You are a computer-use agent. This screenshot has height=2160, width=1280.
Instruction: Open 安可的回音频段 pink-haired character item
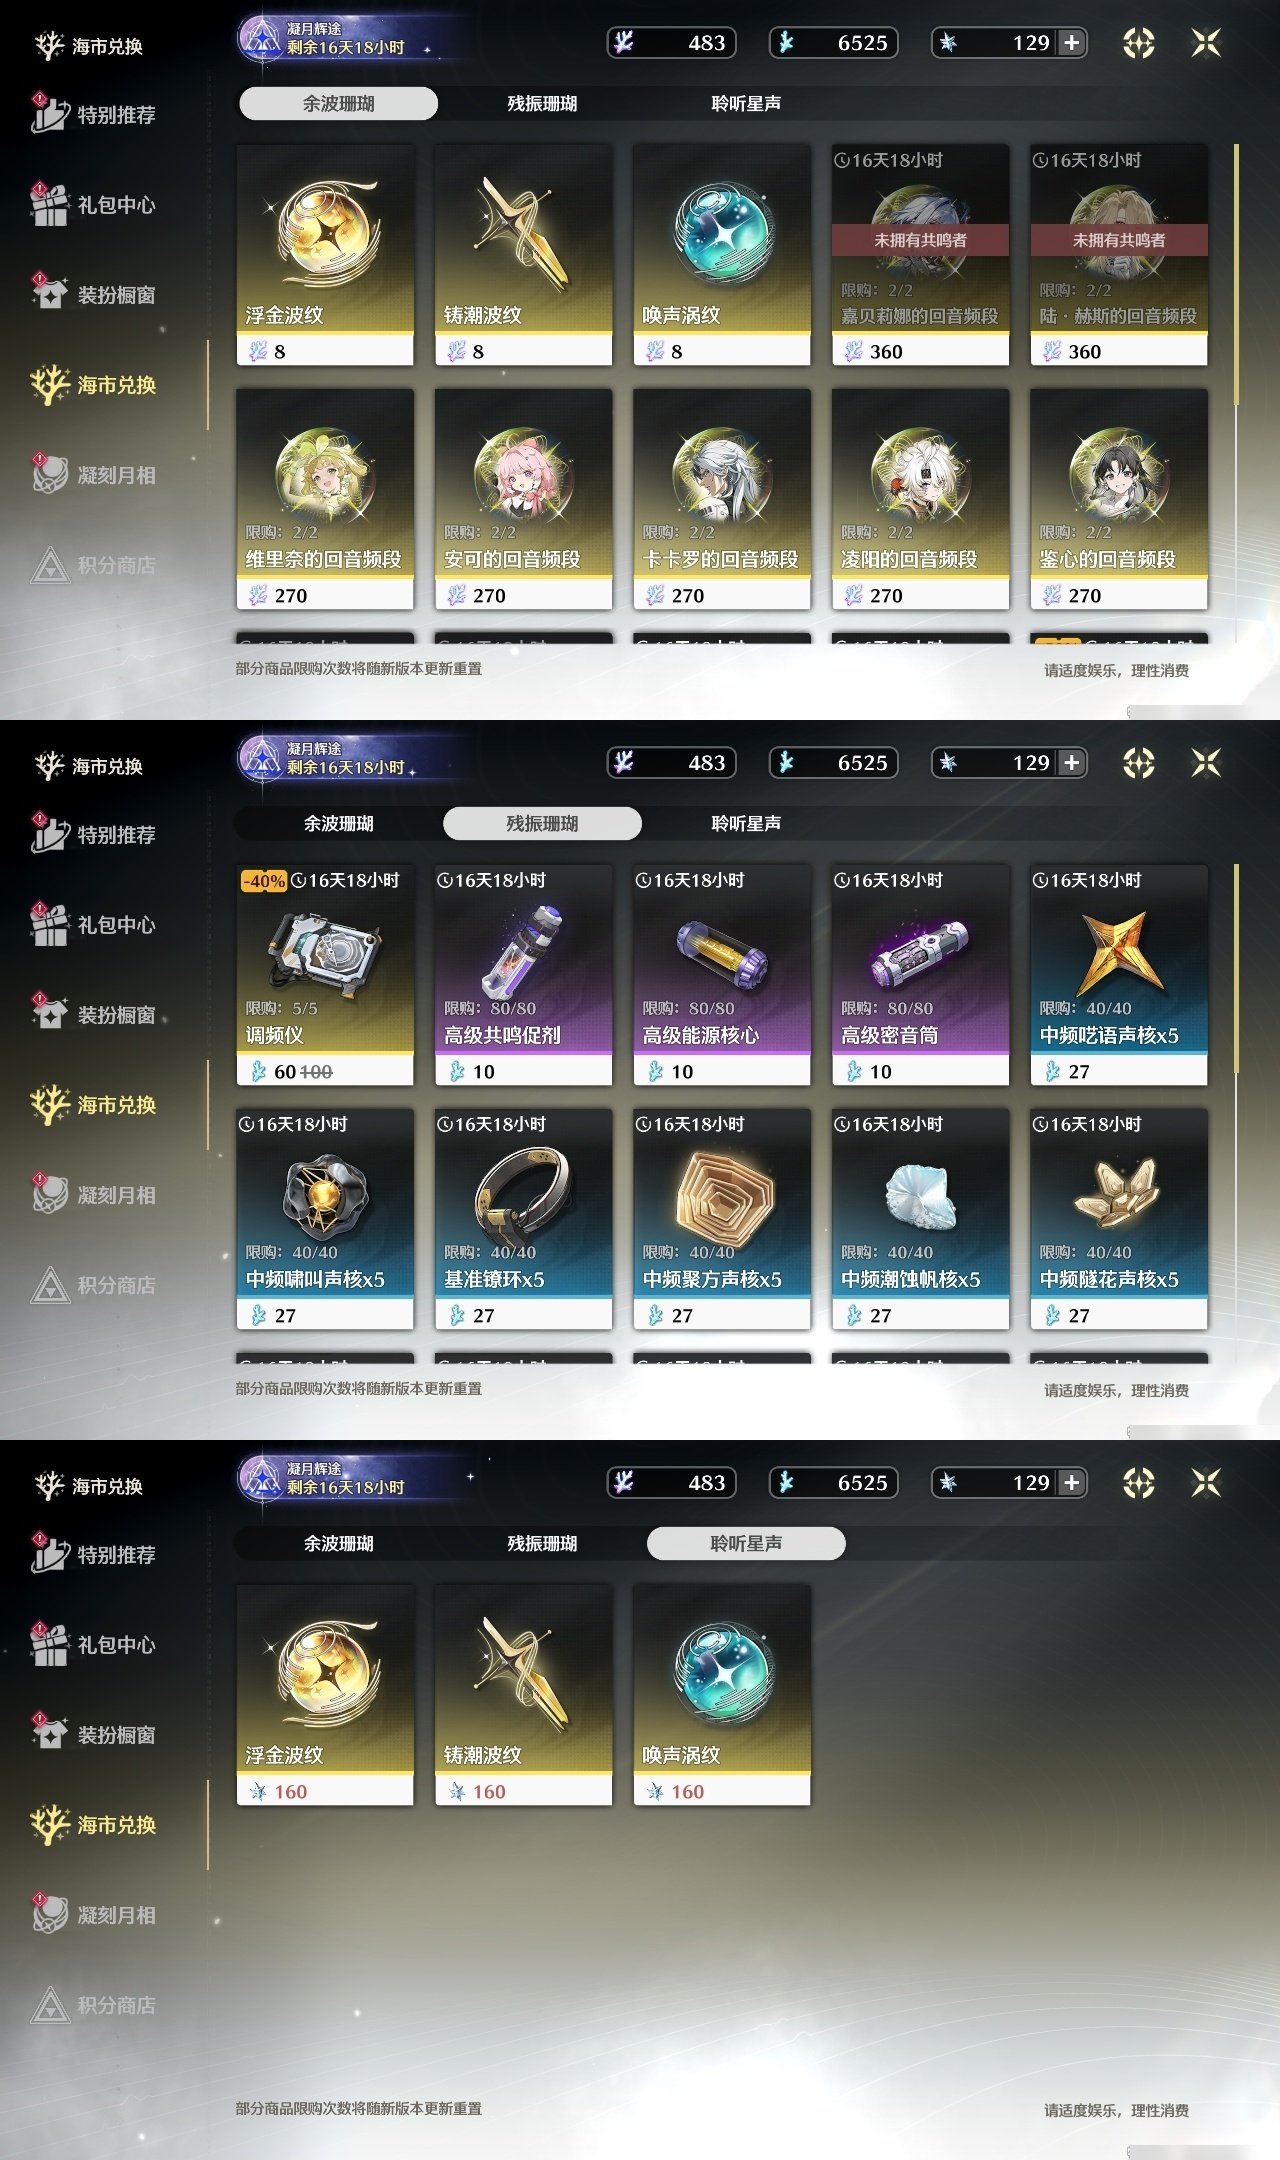pos(523,499)
